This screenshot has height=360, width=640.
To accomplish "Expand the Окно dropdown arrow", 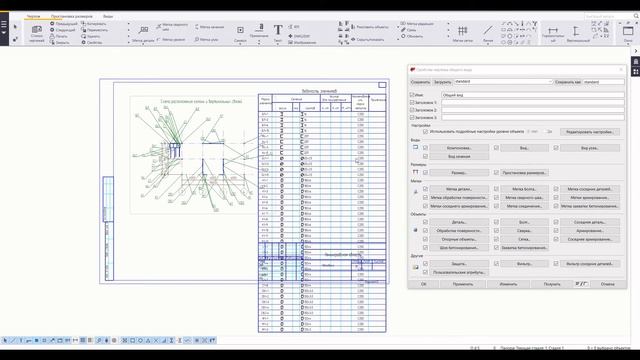I will point(628,44).
